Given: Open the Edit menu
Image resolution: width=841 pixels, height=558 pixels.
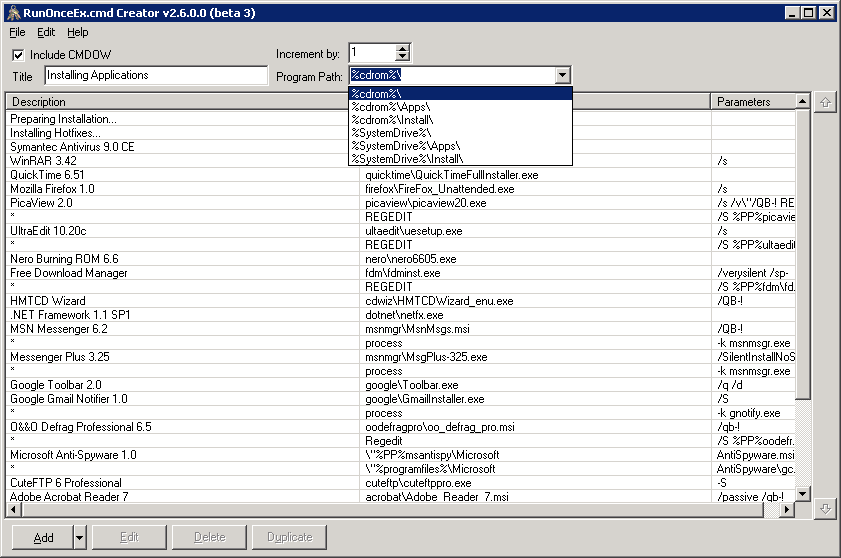Looking at the screenshot, I should [x=46, y=32].
